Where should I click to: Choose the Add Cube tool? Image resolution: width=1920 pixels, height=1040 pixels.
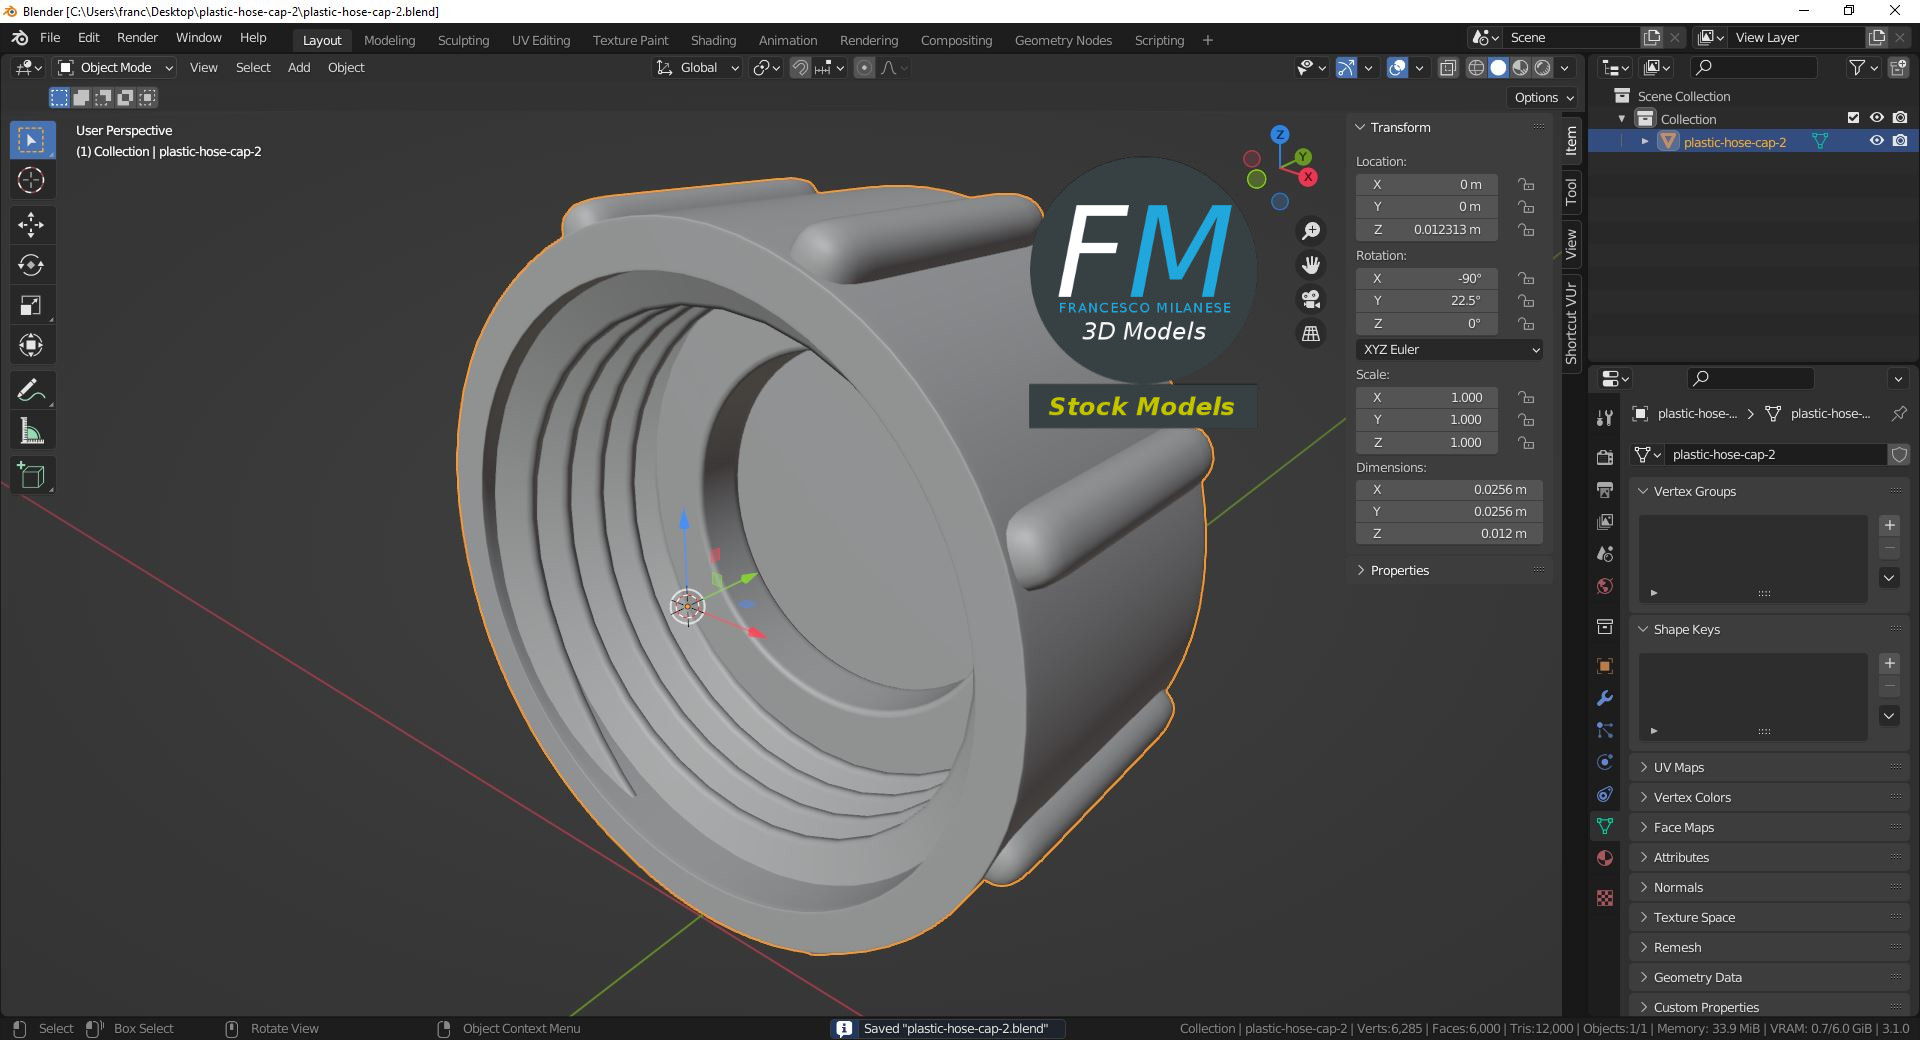pyautogui.click(x=31, y=475)
